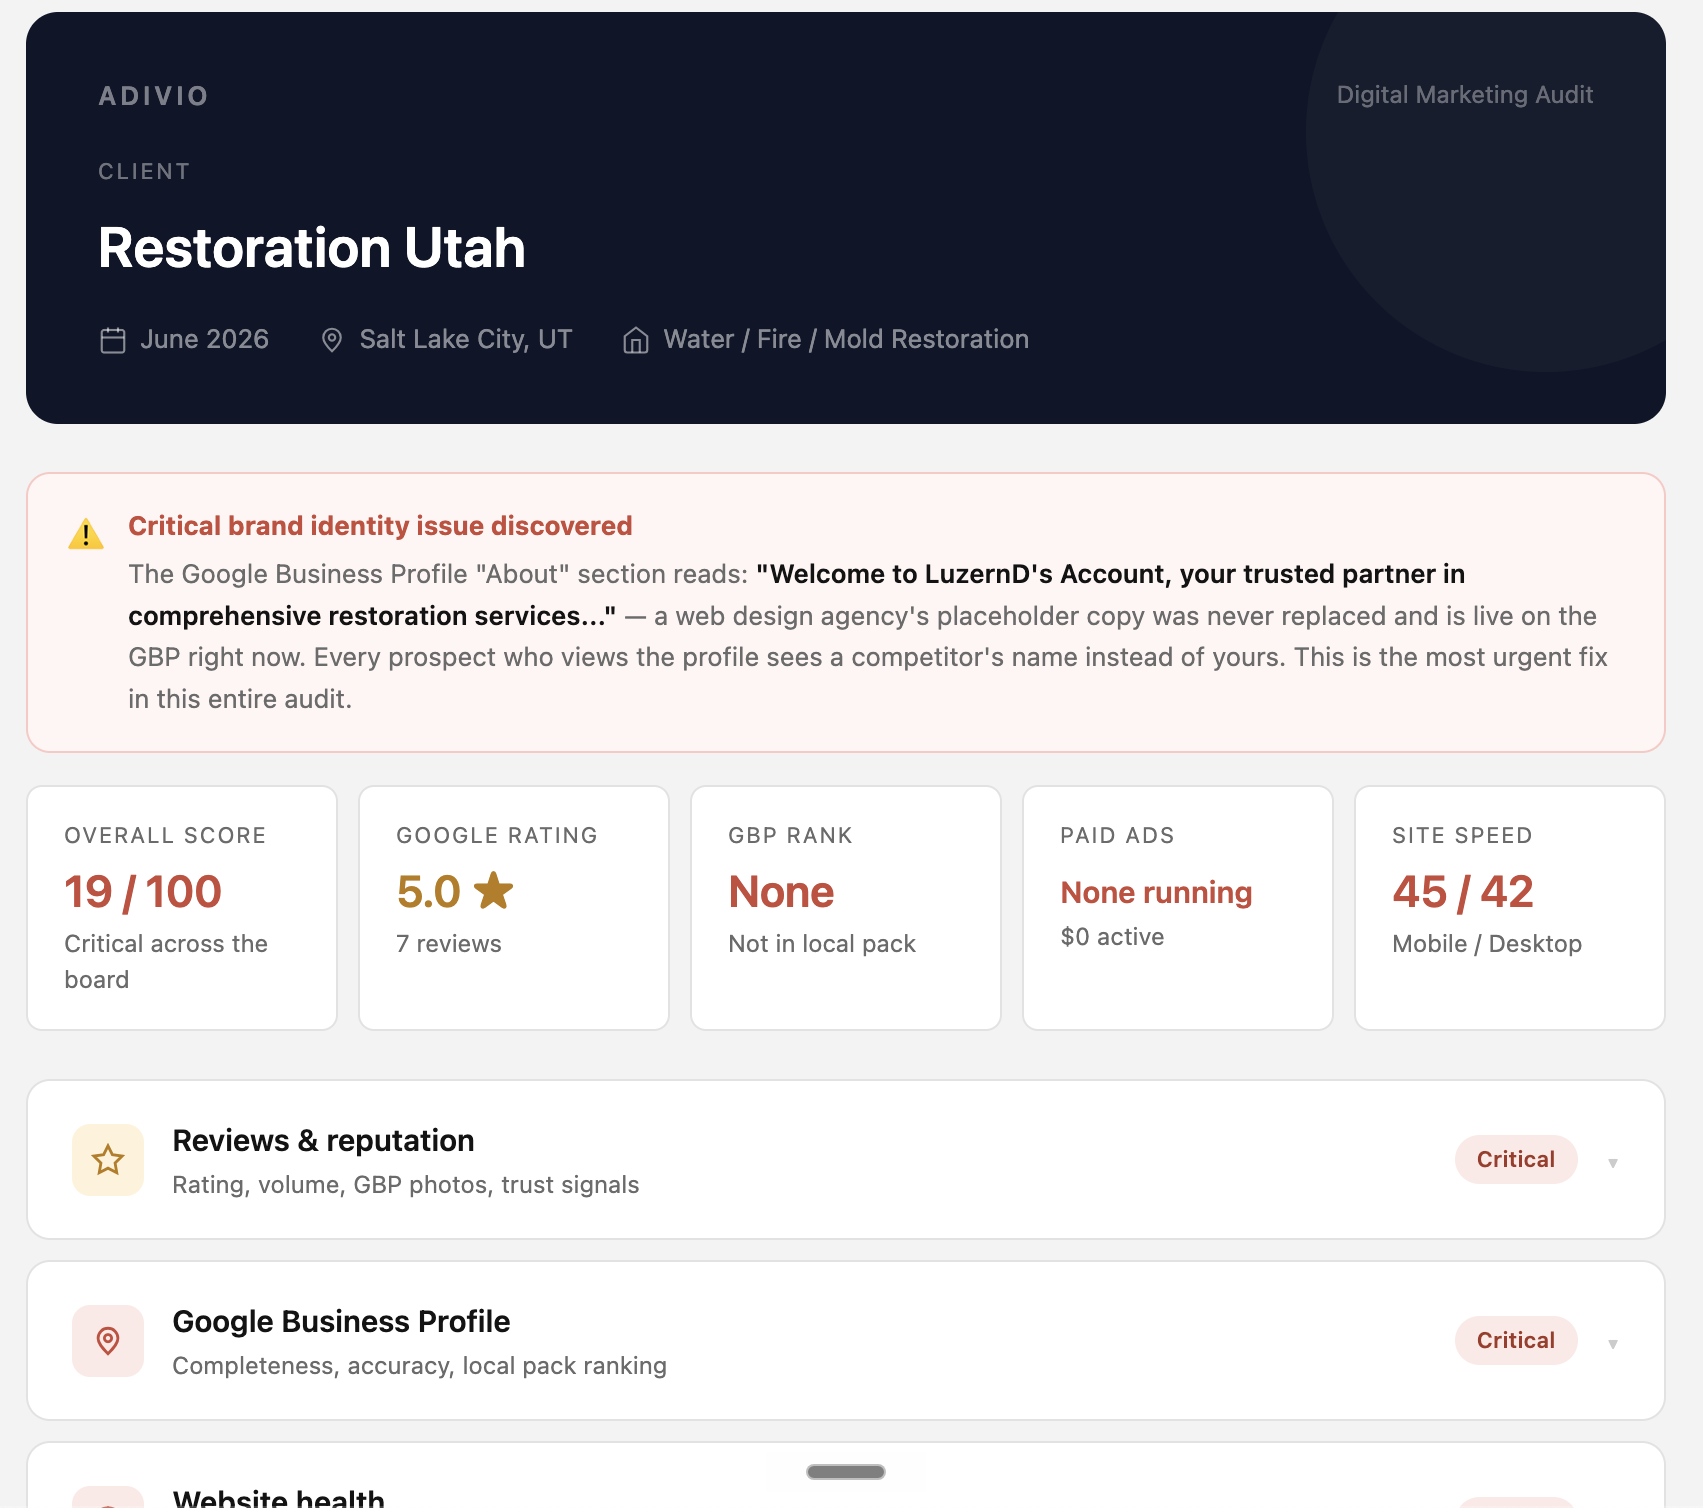Click the house icon beside Water / Fire / Mold
This screenshot has width=1703, height=1508.
pyautogui.click(x=636, y=340)
